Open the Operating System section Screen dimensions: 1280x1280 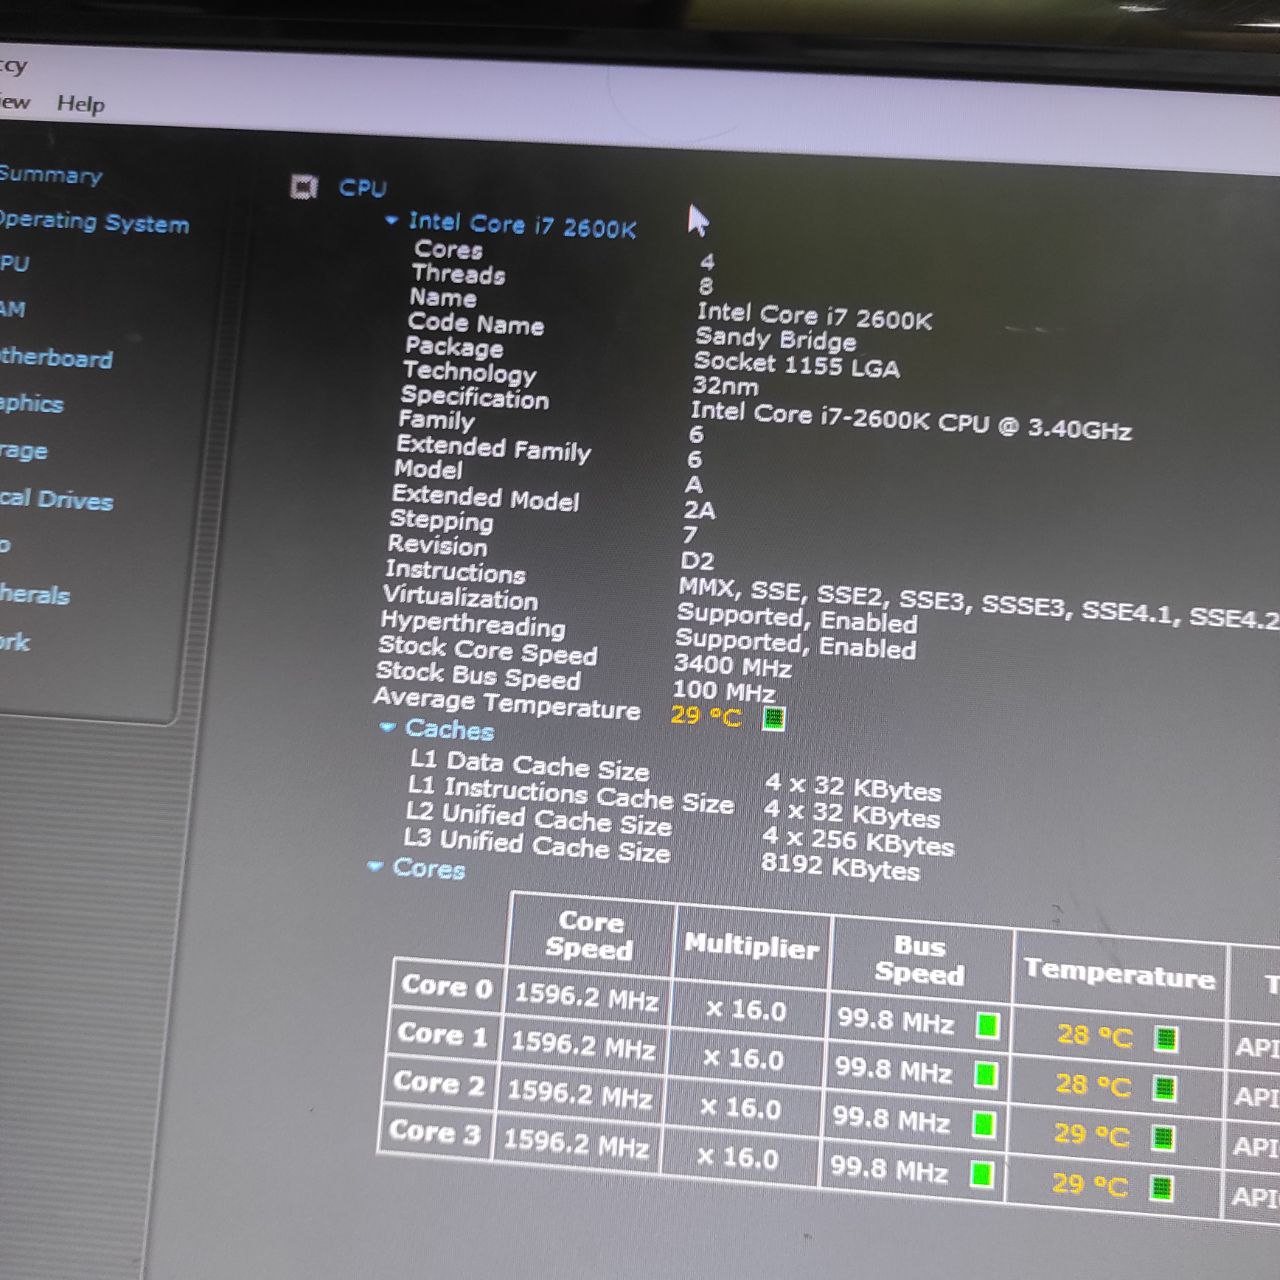[93, 222]
